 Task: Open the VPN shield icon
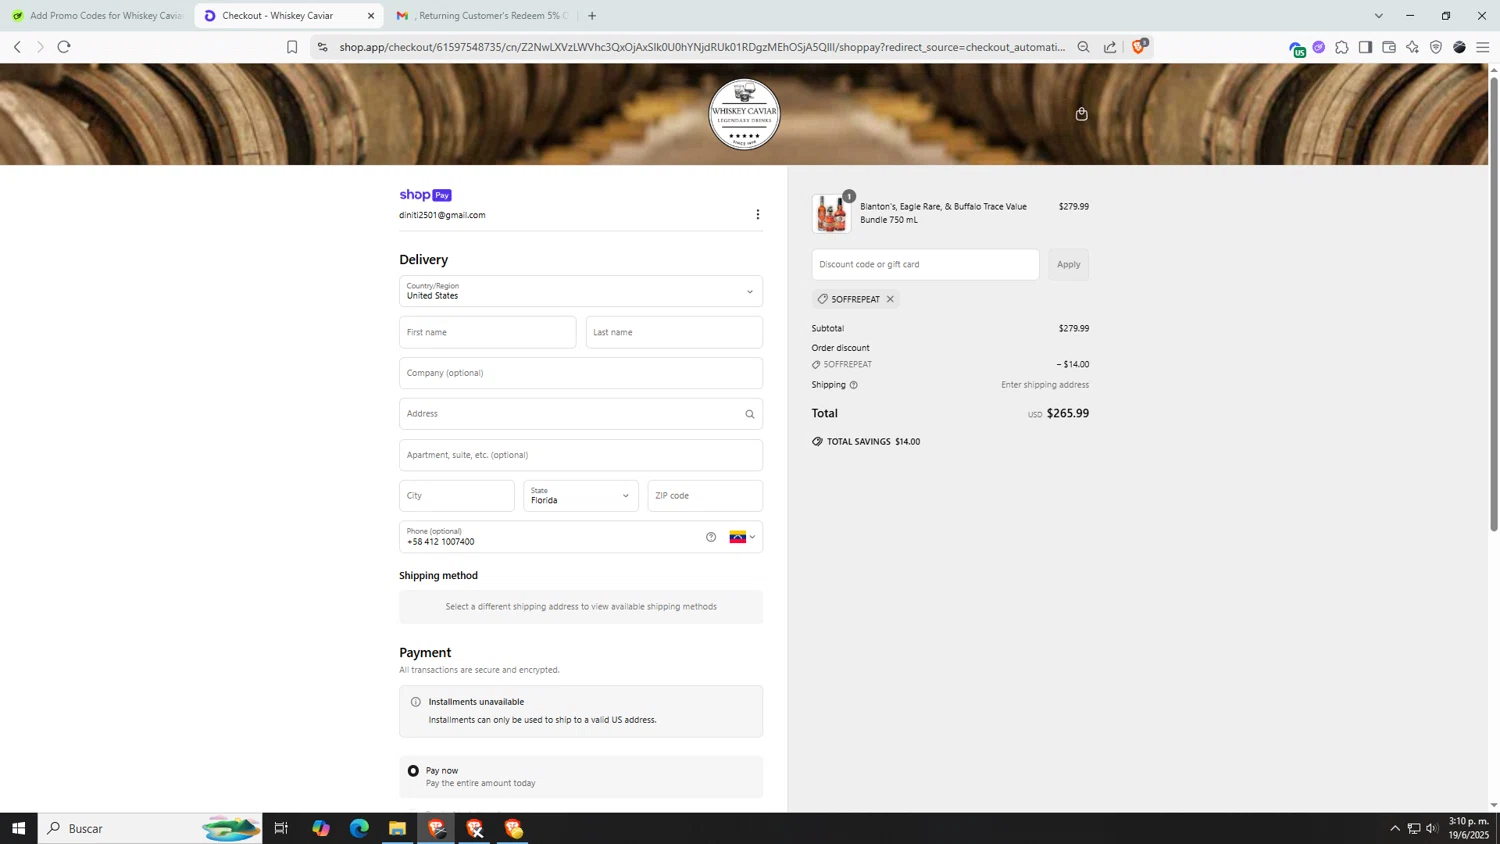[1436, 47]
